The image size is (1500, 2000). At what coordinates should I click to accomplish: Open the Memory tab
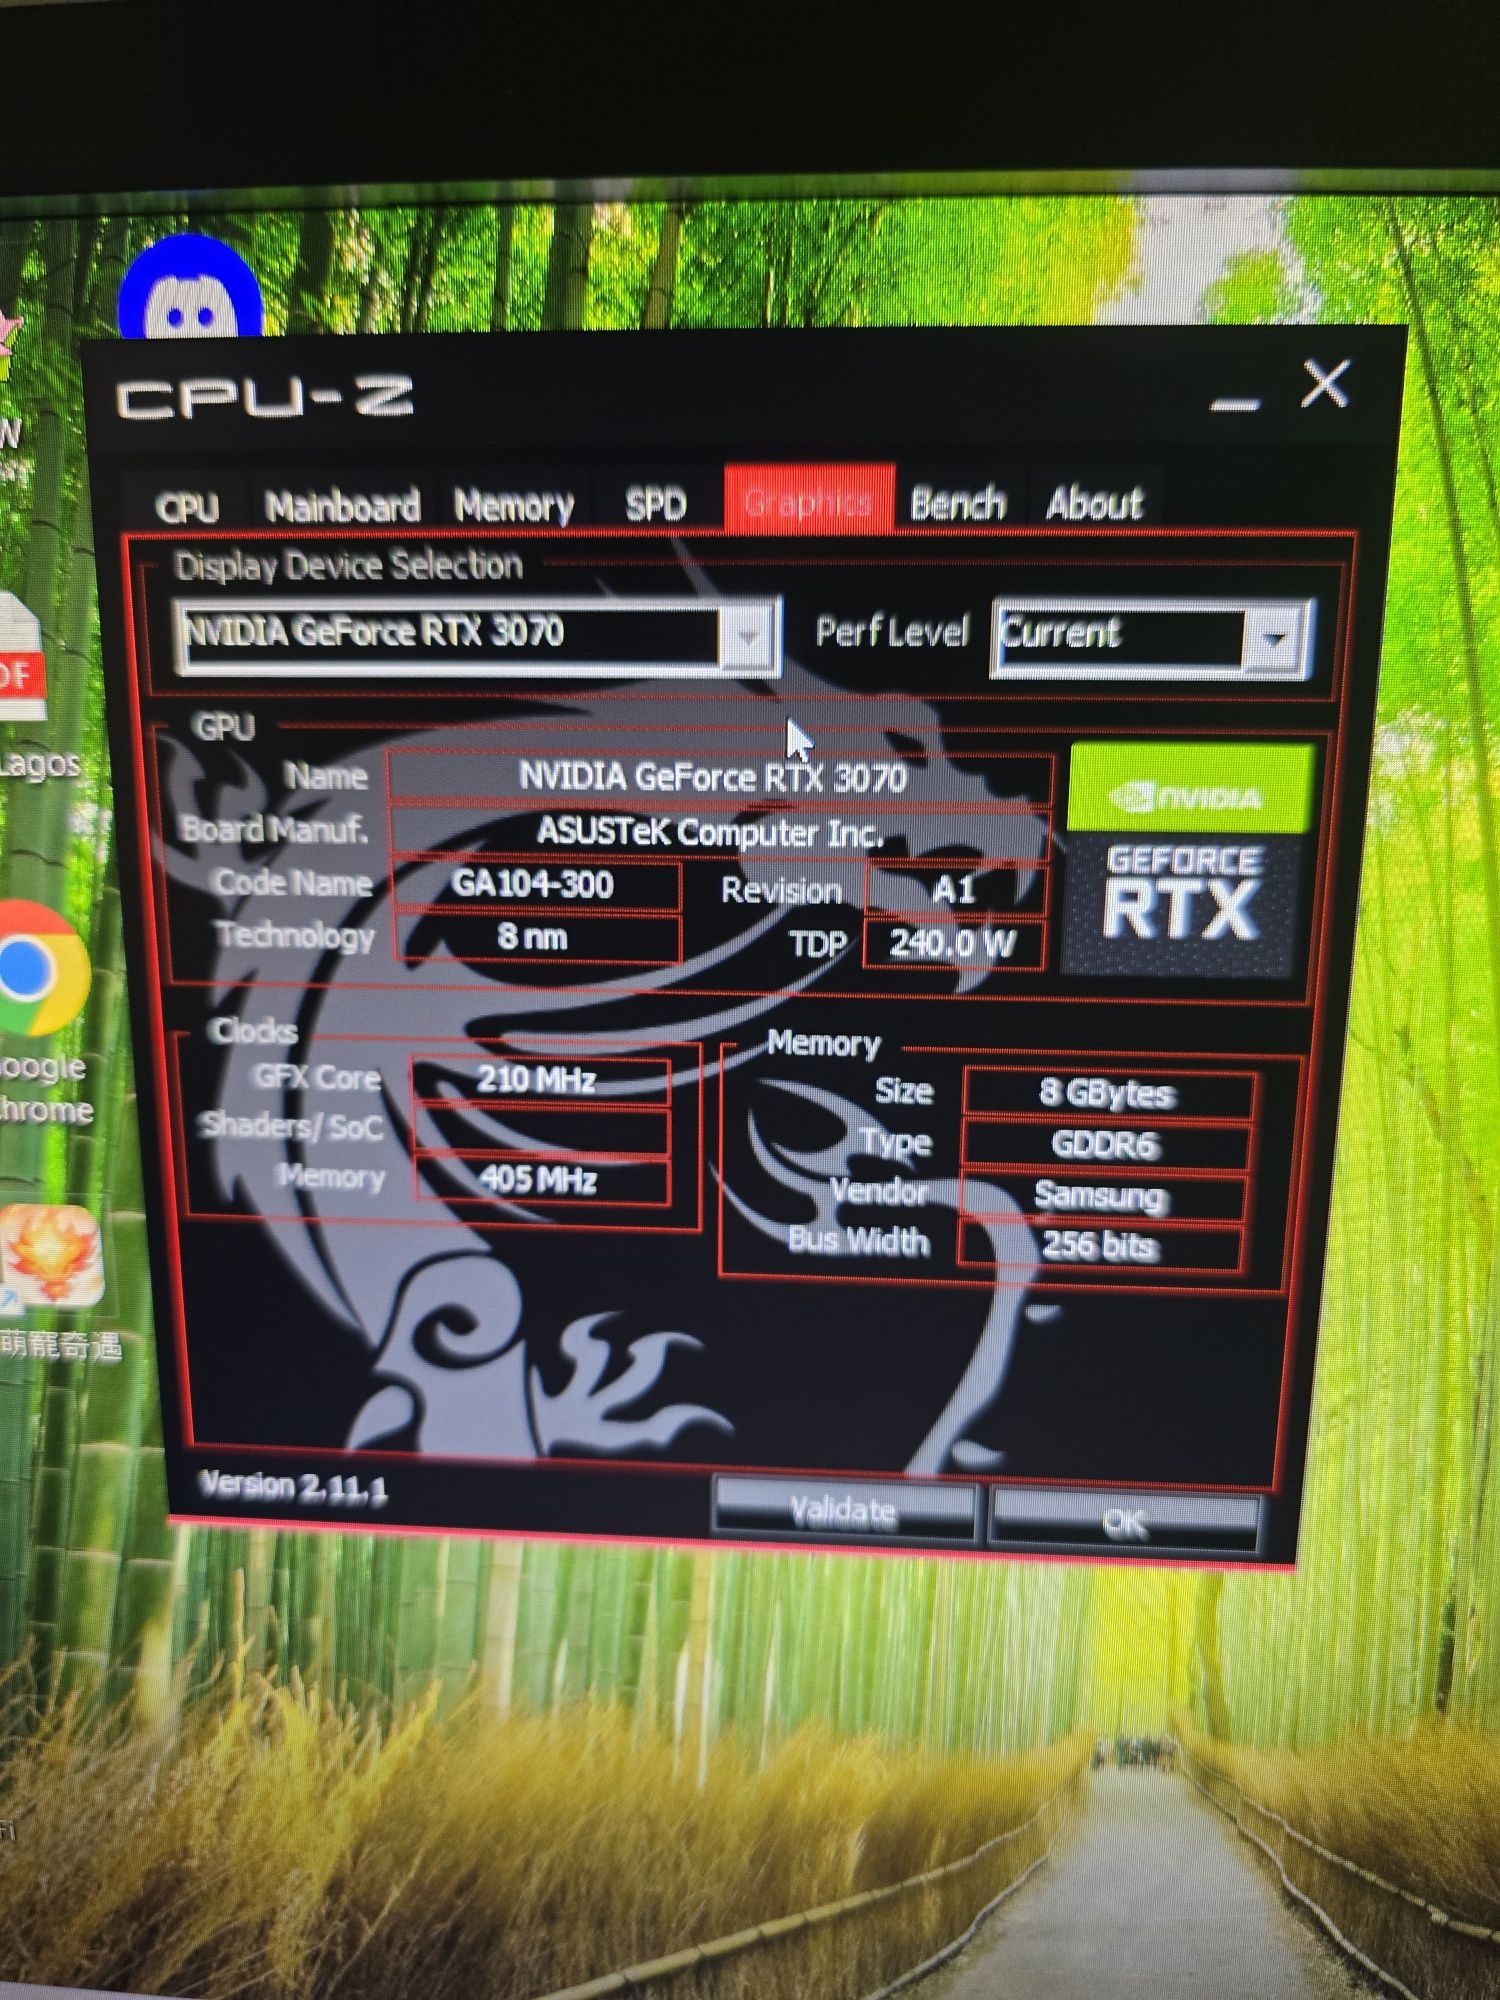pos(514,505)
